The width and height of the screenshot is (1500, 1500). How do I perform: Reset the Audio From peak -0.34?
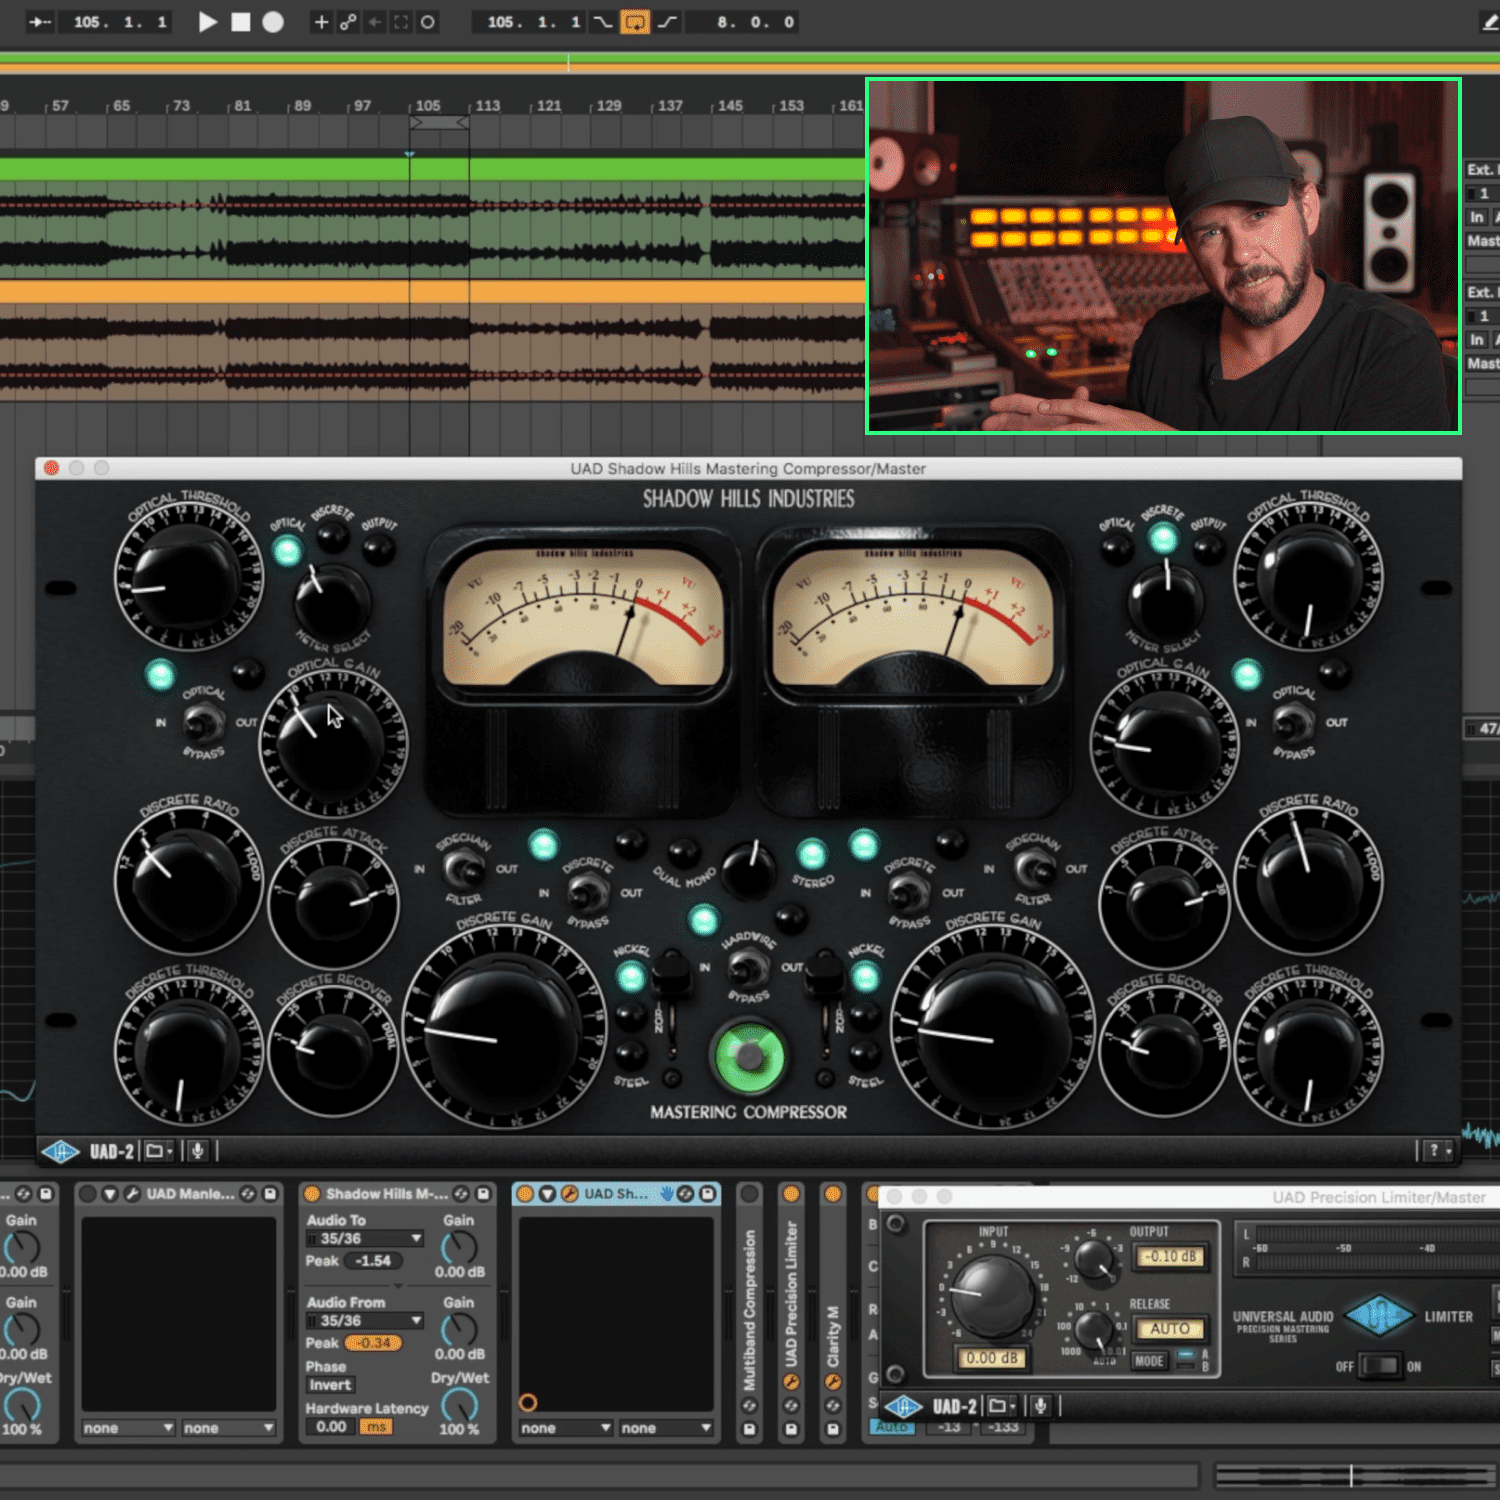pyautogui.click(x=373, y=1343)
